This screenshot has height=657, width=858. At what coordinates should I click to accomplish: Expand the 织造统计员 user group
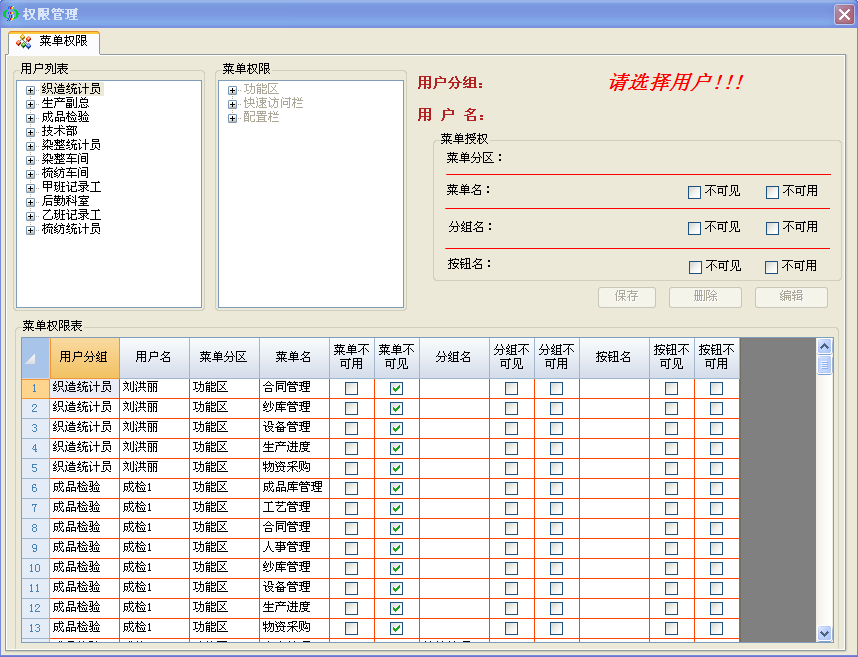coord(31,90)
